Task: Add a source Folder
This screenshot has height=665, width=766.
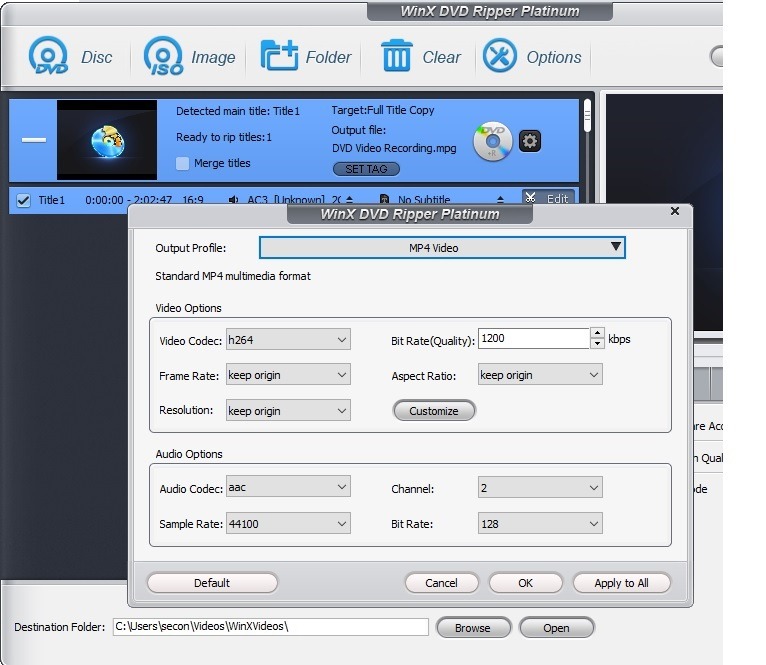Action: point(279,55)
